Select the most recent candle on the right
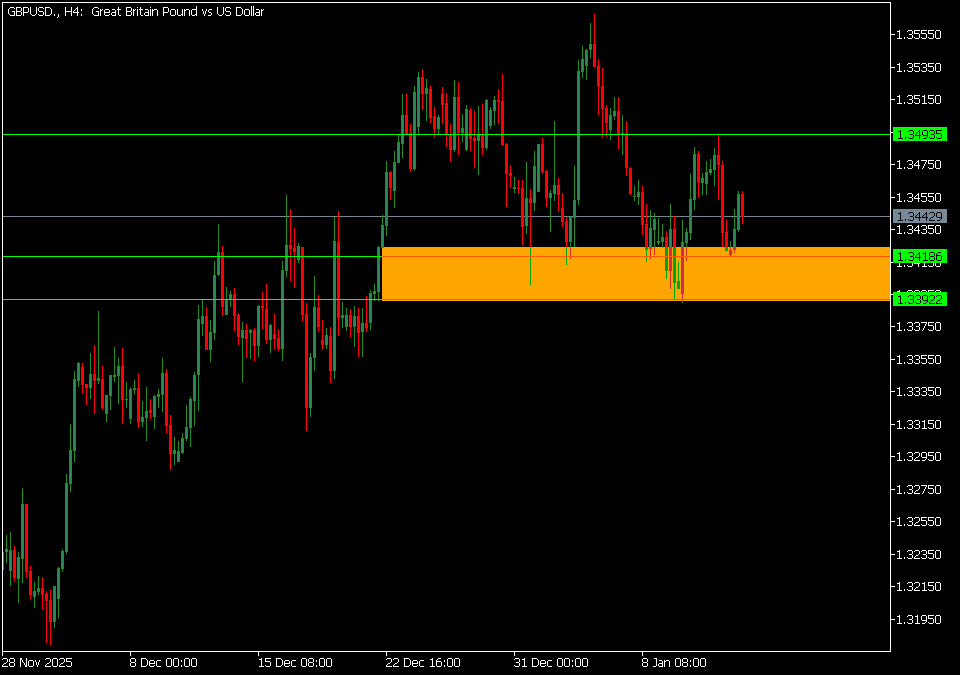 742,206
